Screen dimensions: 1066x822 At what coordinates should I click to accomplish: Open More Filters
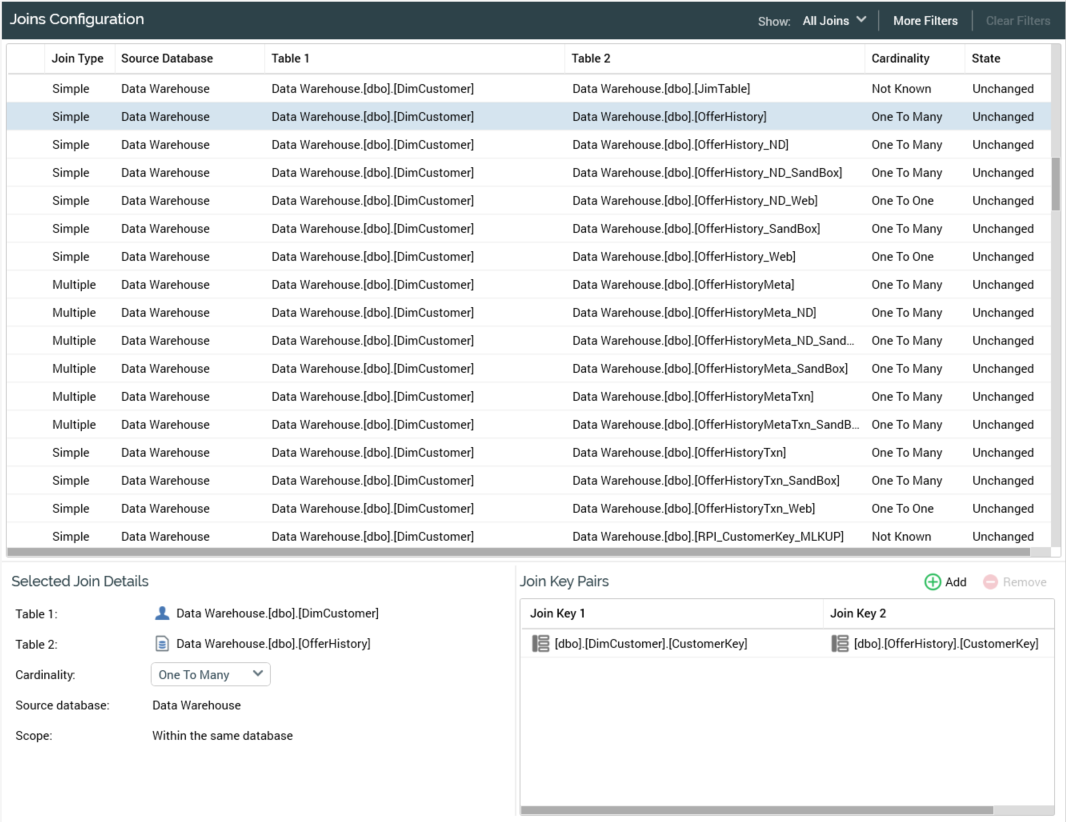925,21
